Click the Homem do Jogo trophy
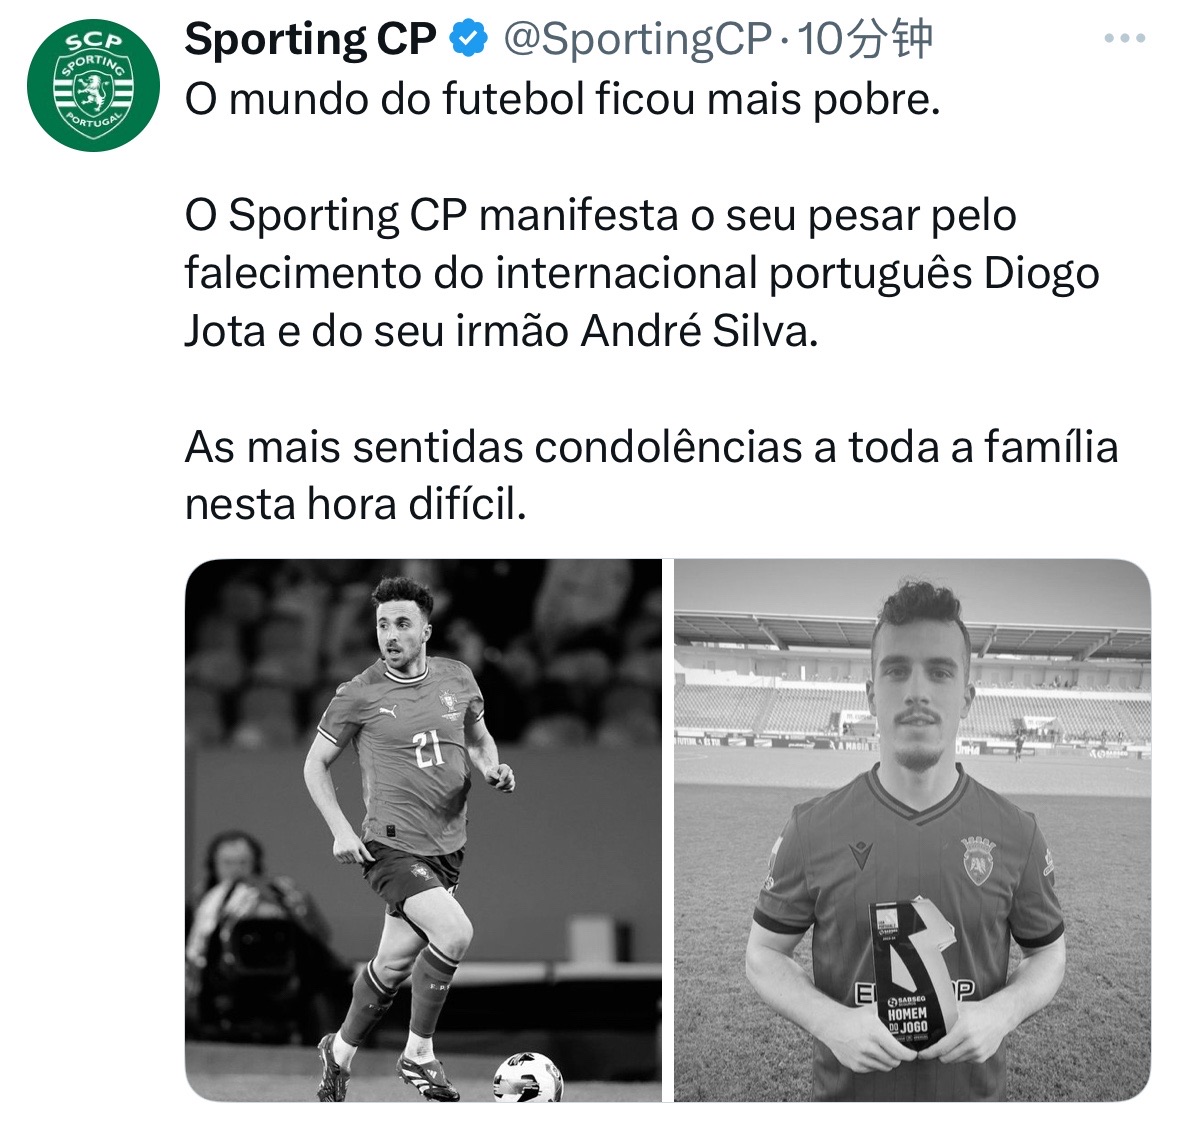 coord(911,973)
